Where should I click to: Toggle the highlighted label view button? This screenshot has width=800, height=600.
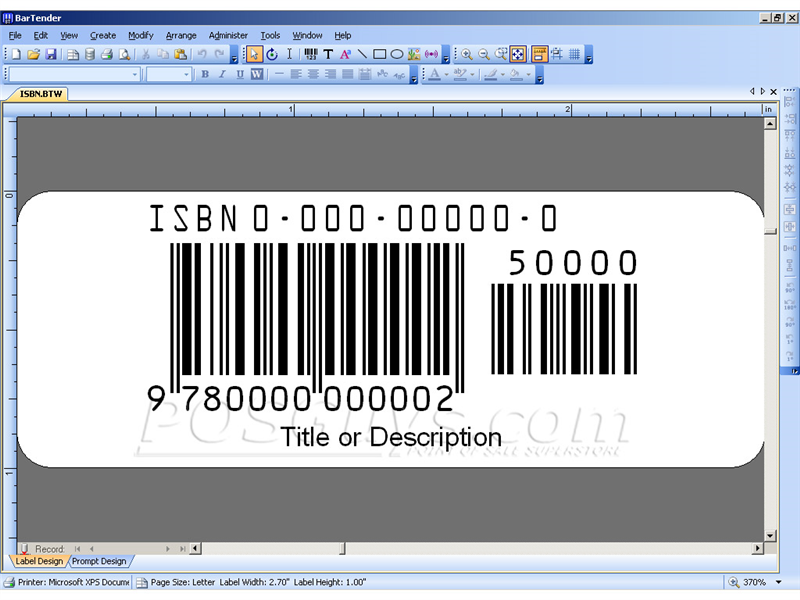[539, 54]
